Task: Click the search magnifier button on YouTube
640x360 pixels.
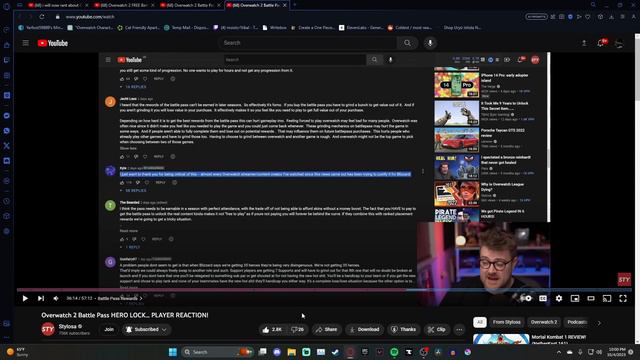Action: (407, 43)
